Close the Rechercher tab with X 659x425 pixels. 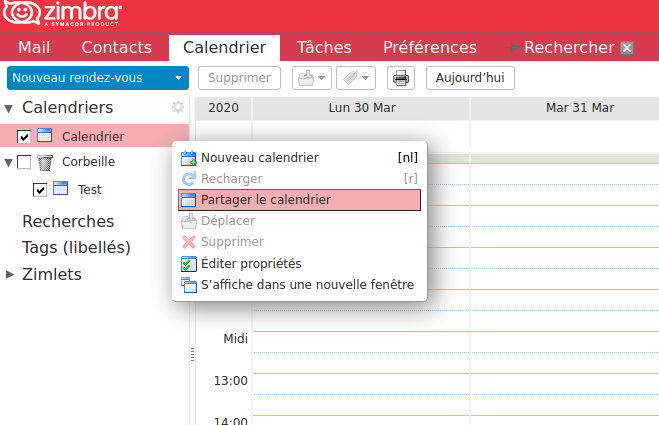(627, 48)
